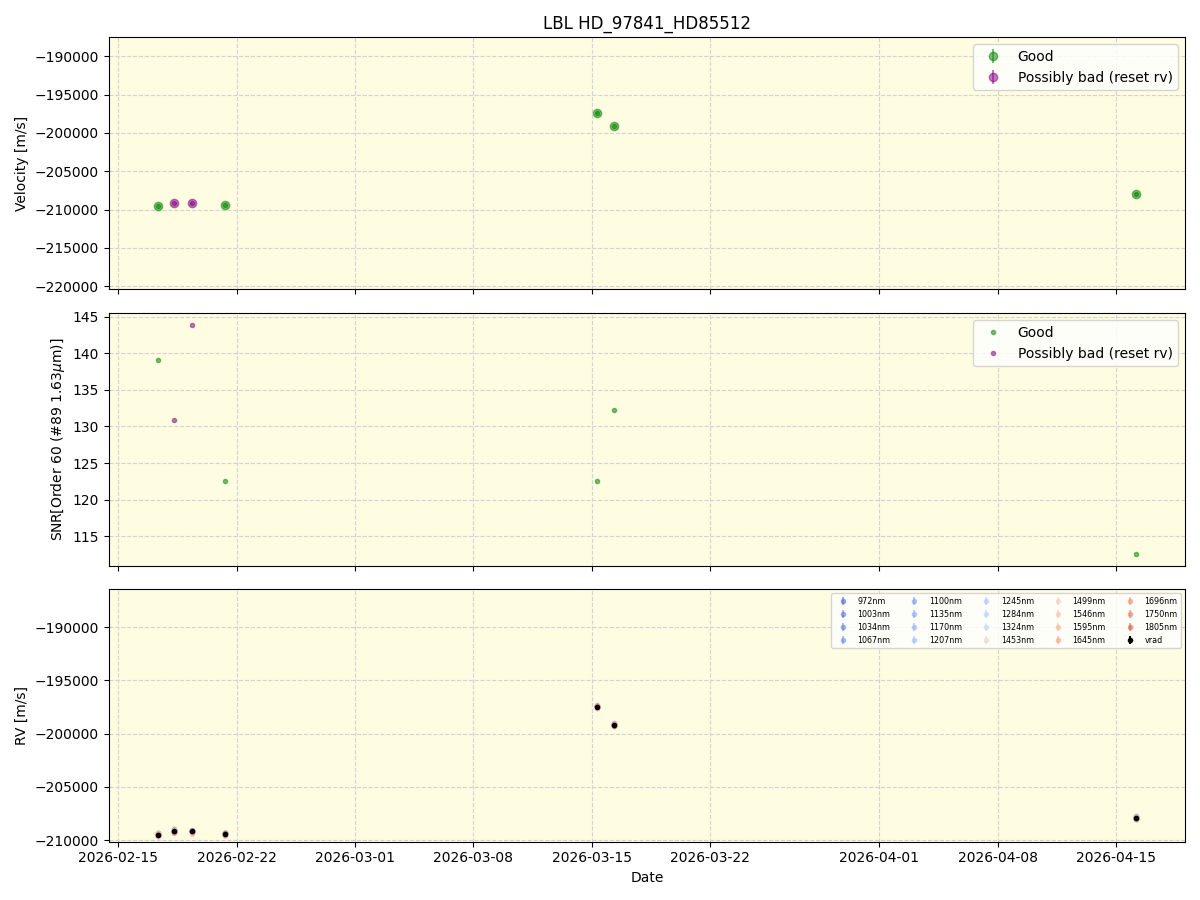Click the 2026-03-08 date tick label
This screenshot has height=900, width=1200.
(x=473, y=857)
